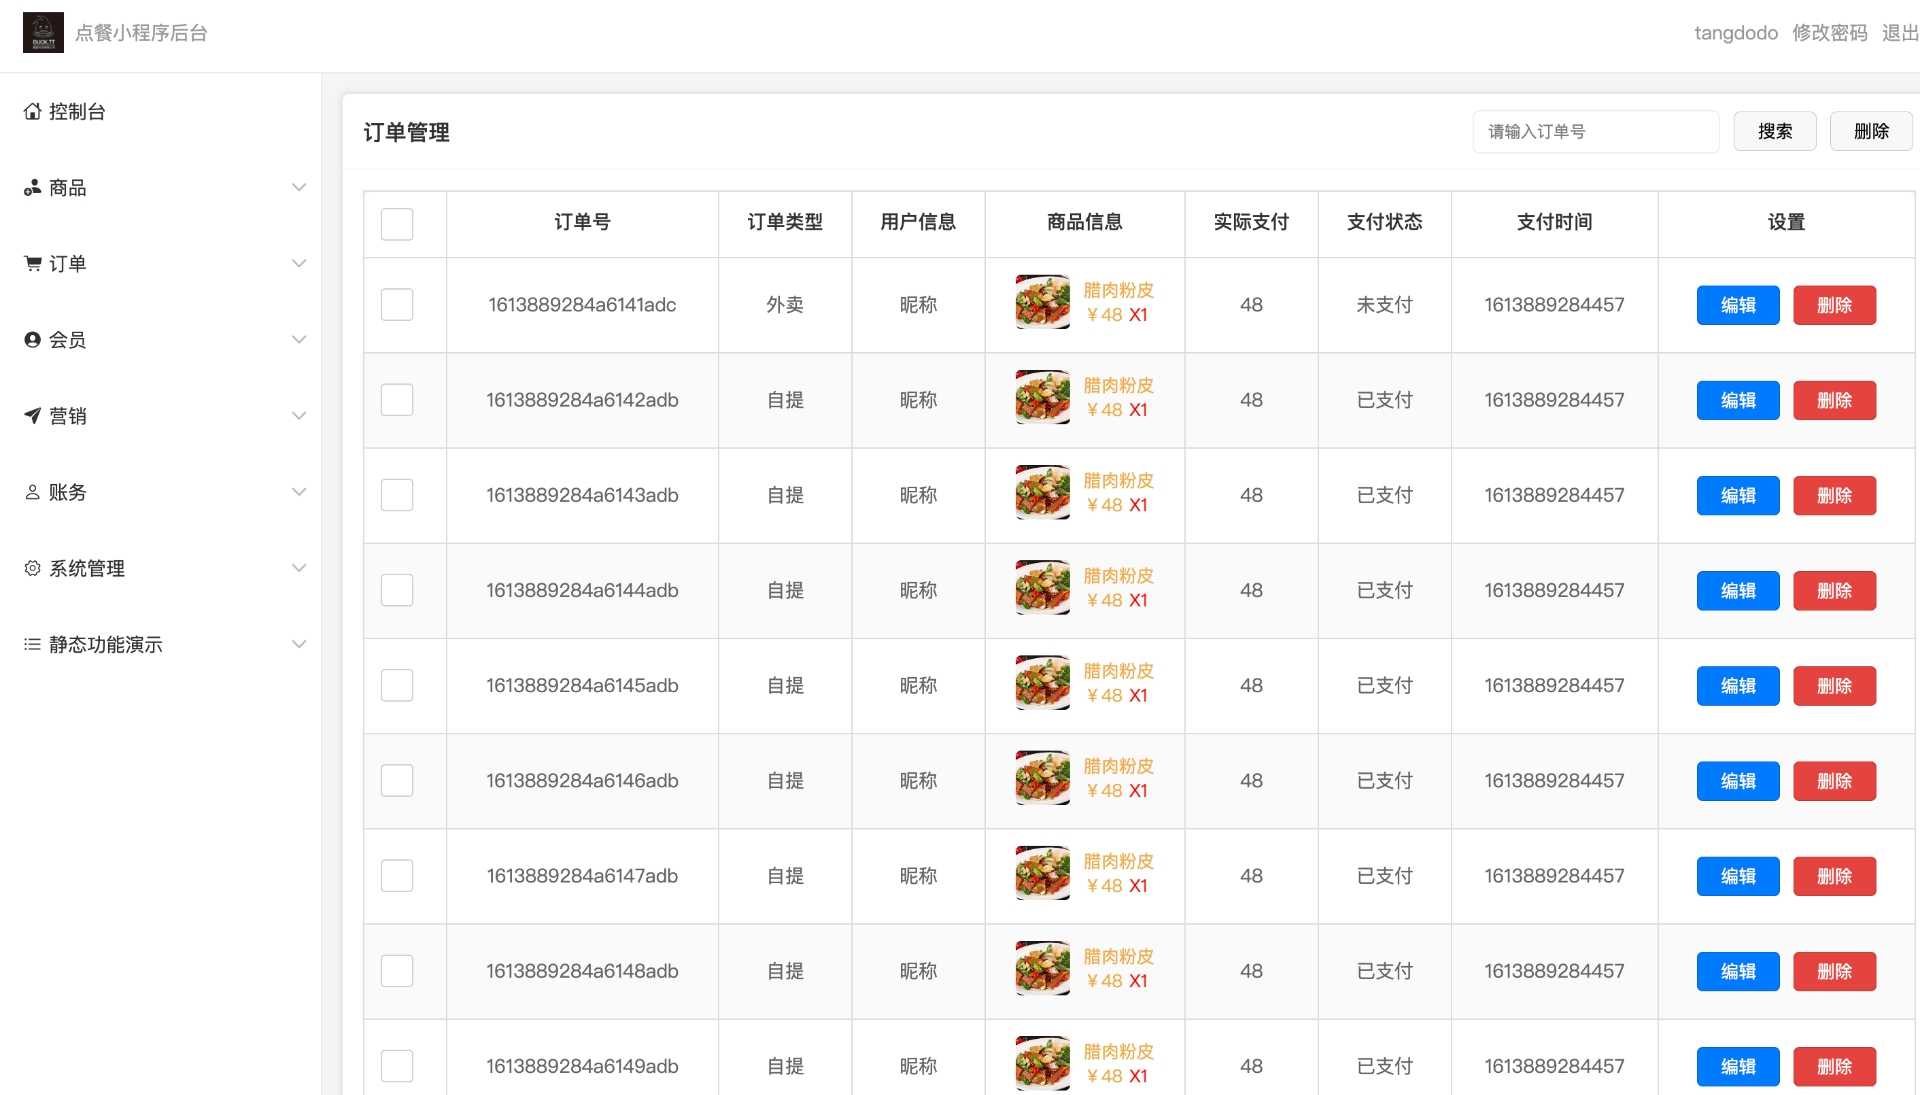This screenshot has height=1095, width=1920.
Task: Click the gear icon for 系统管理
Action: point(32,568)
